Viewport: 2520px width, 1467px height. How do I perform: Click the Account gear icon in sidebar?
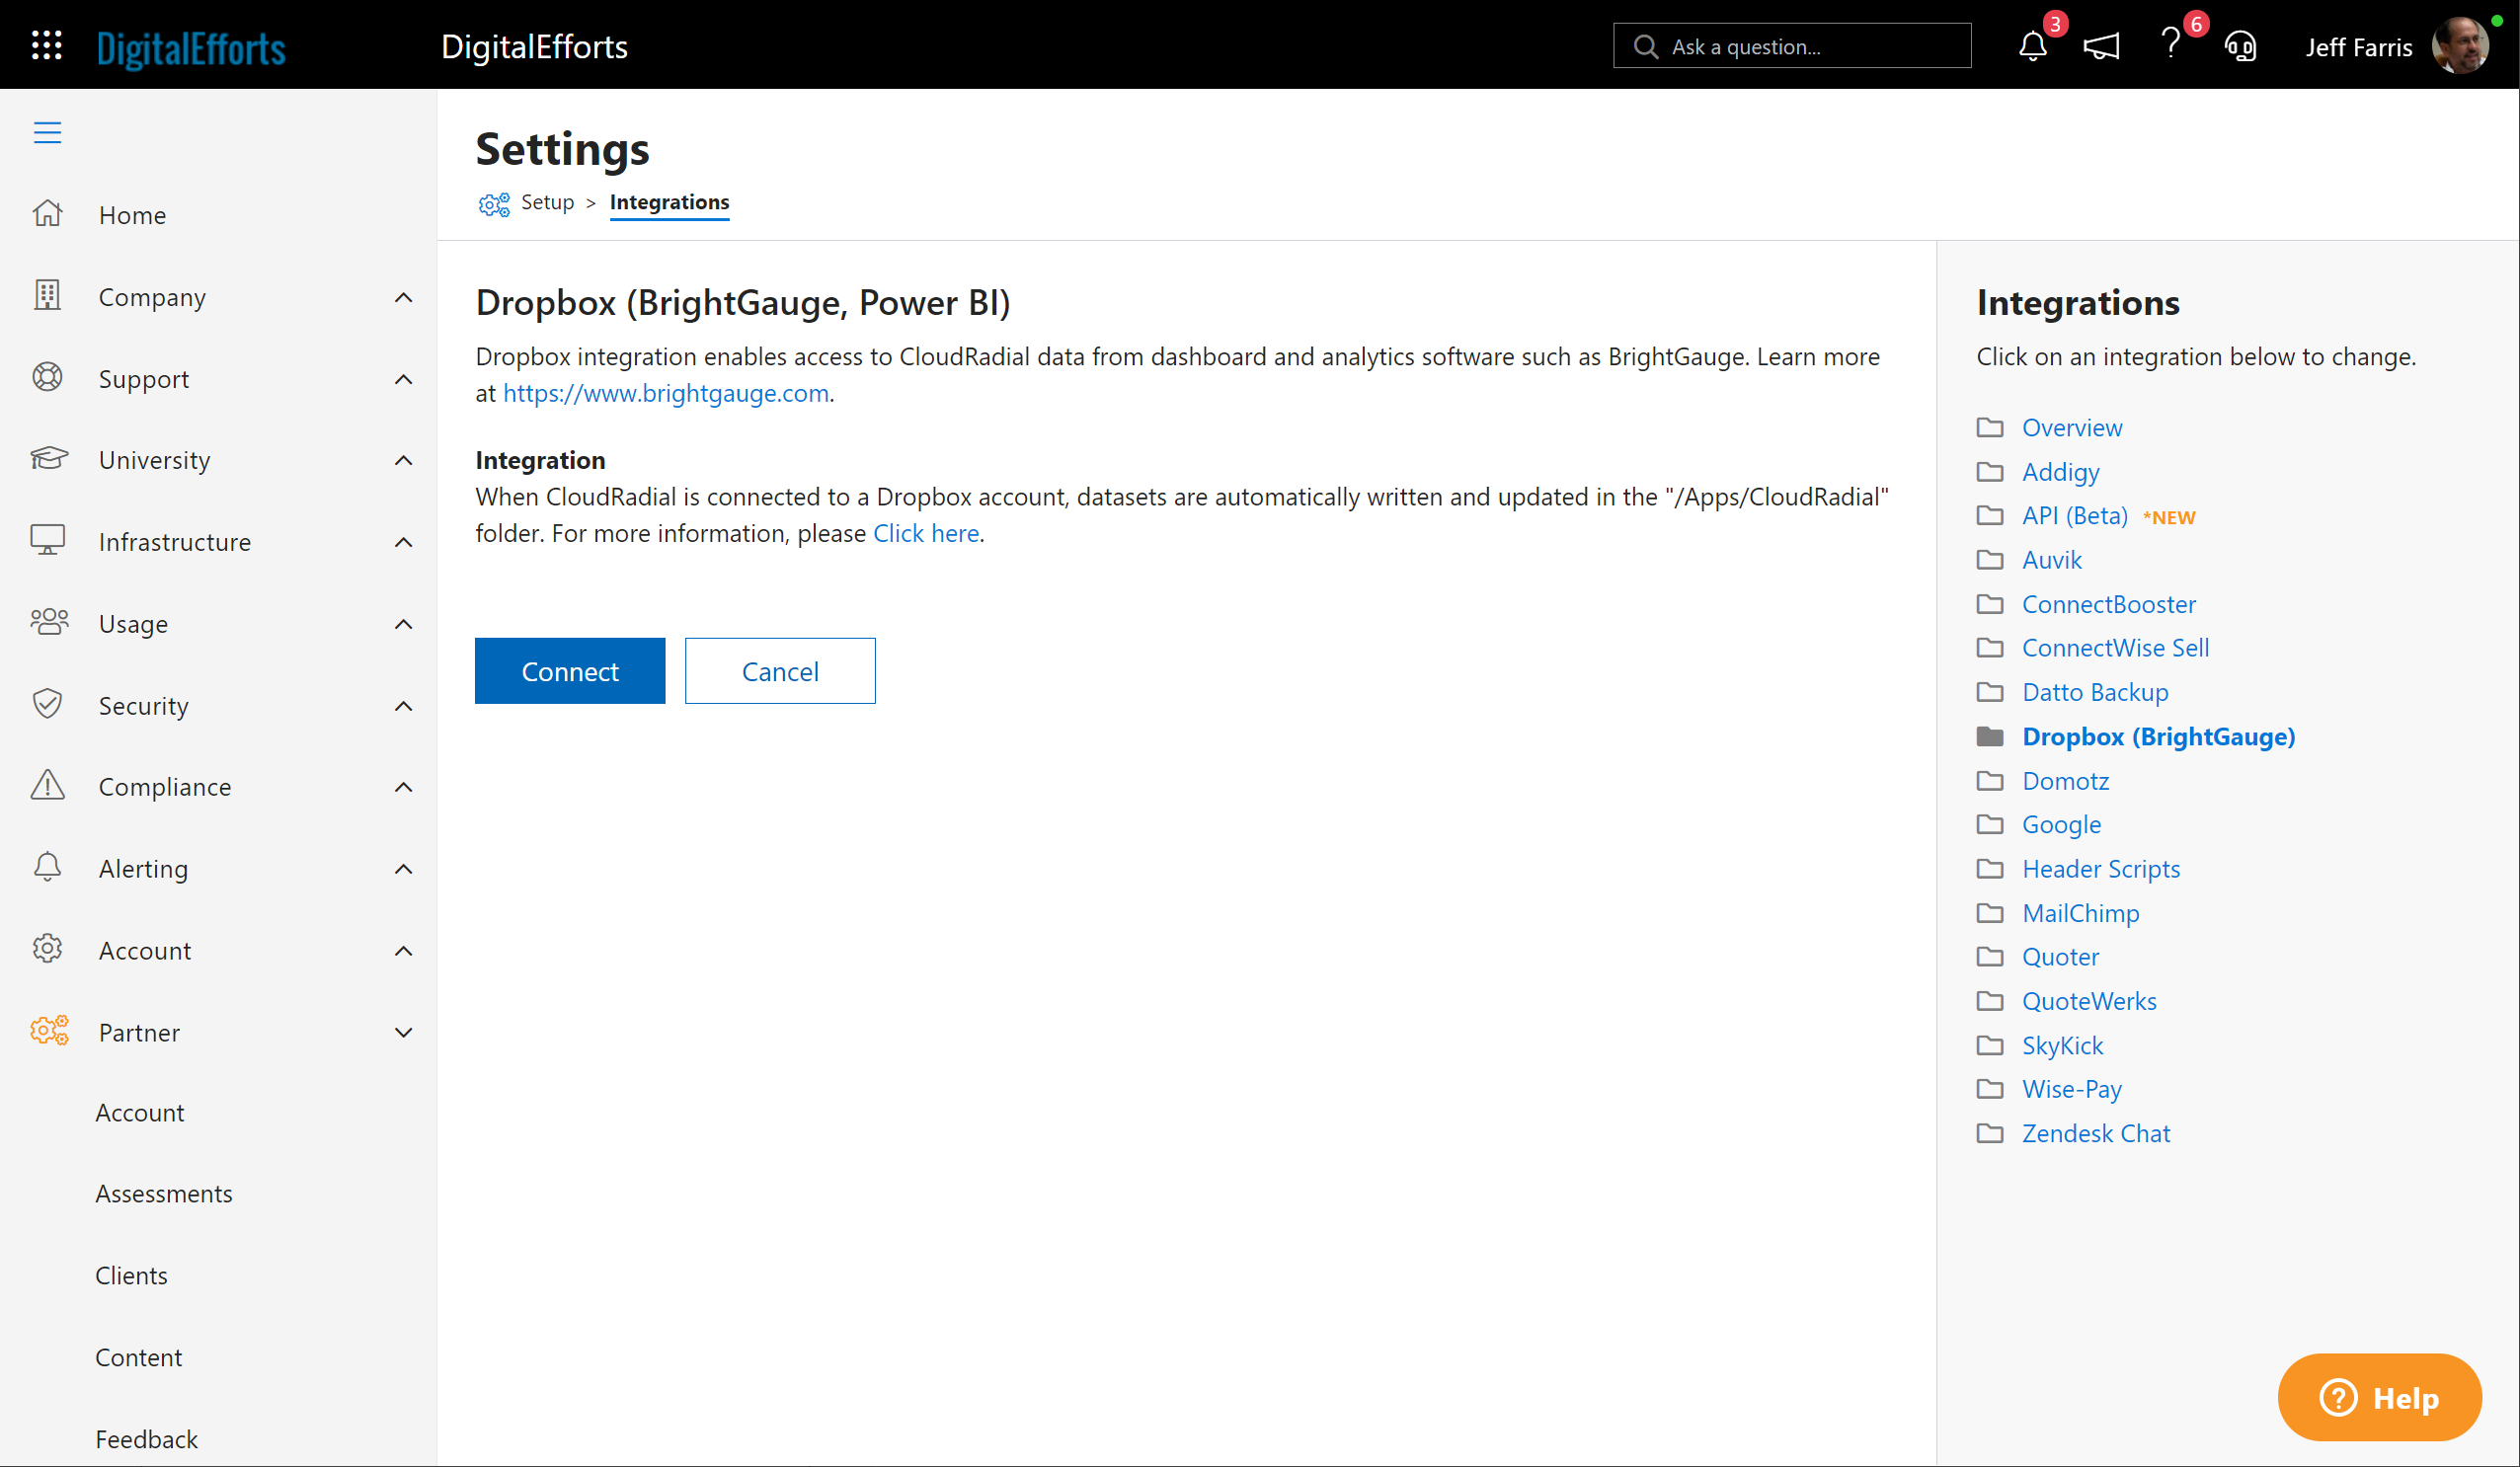click(x=47, y=949)
